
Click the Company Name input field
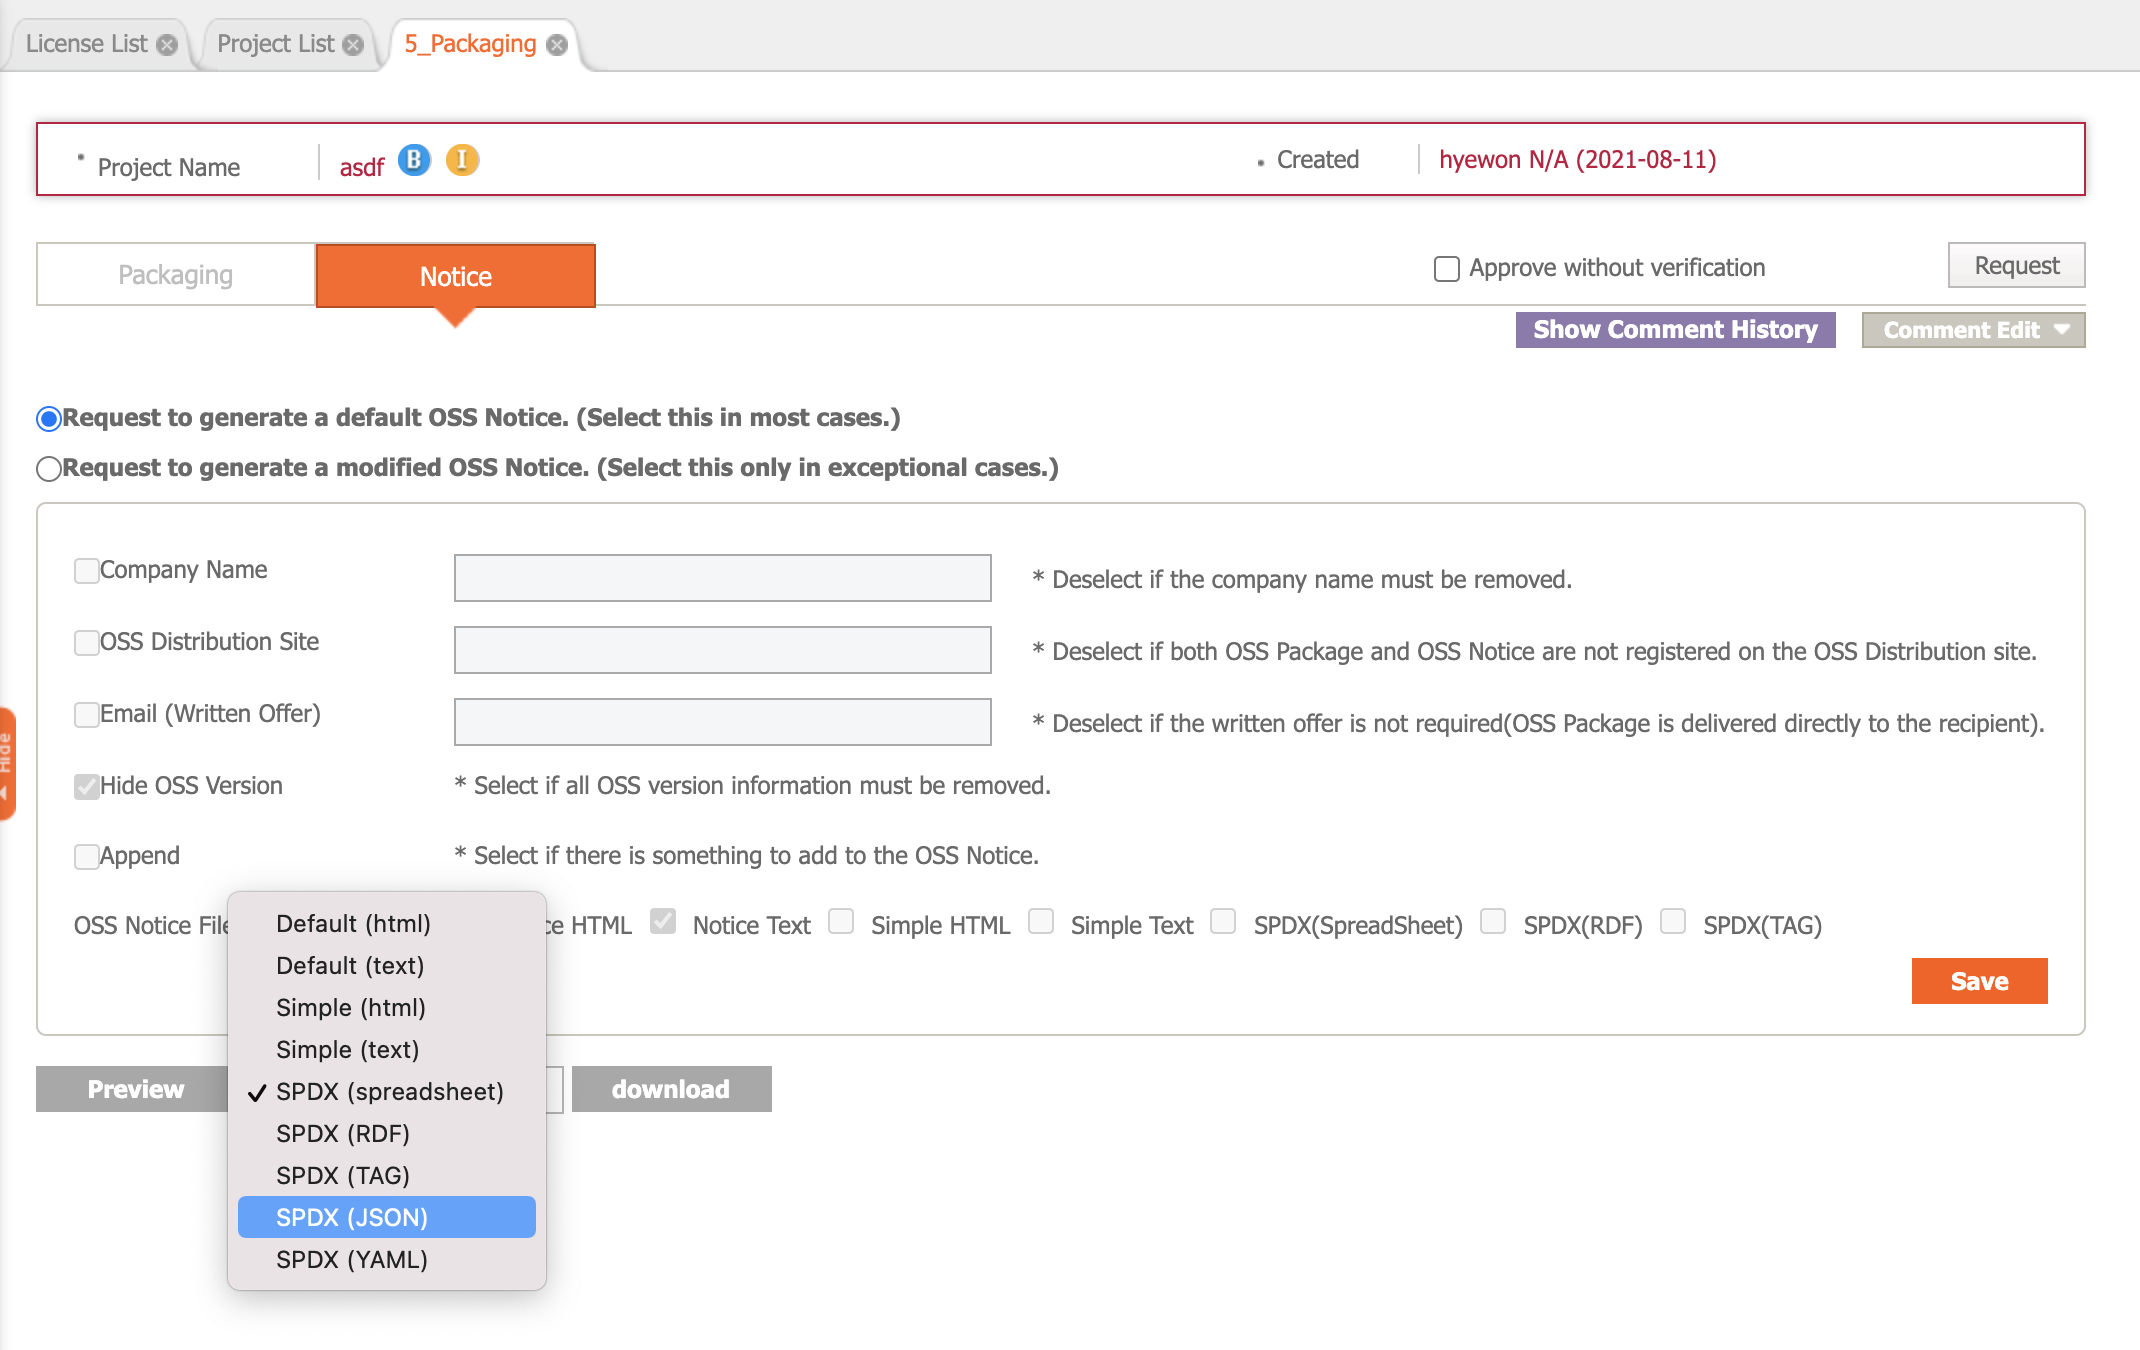pyautogui.click(x=722, y=578)
